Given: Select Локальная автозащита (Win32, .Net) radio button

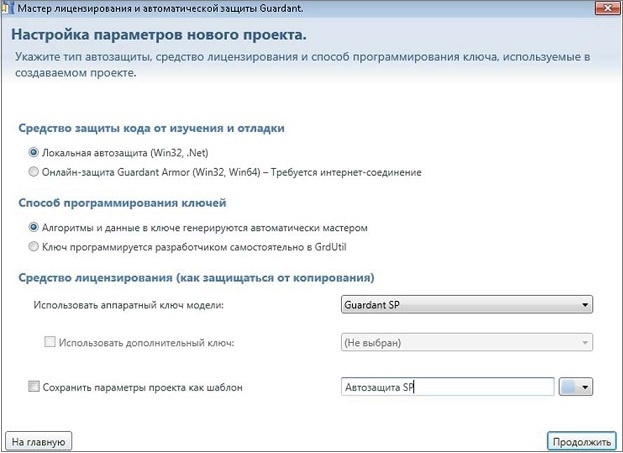Looking at the screenshot, I should click(x=35, y=153).
